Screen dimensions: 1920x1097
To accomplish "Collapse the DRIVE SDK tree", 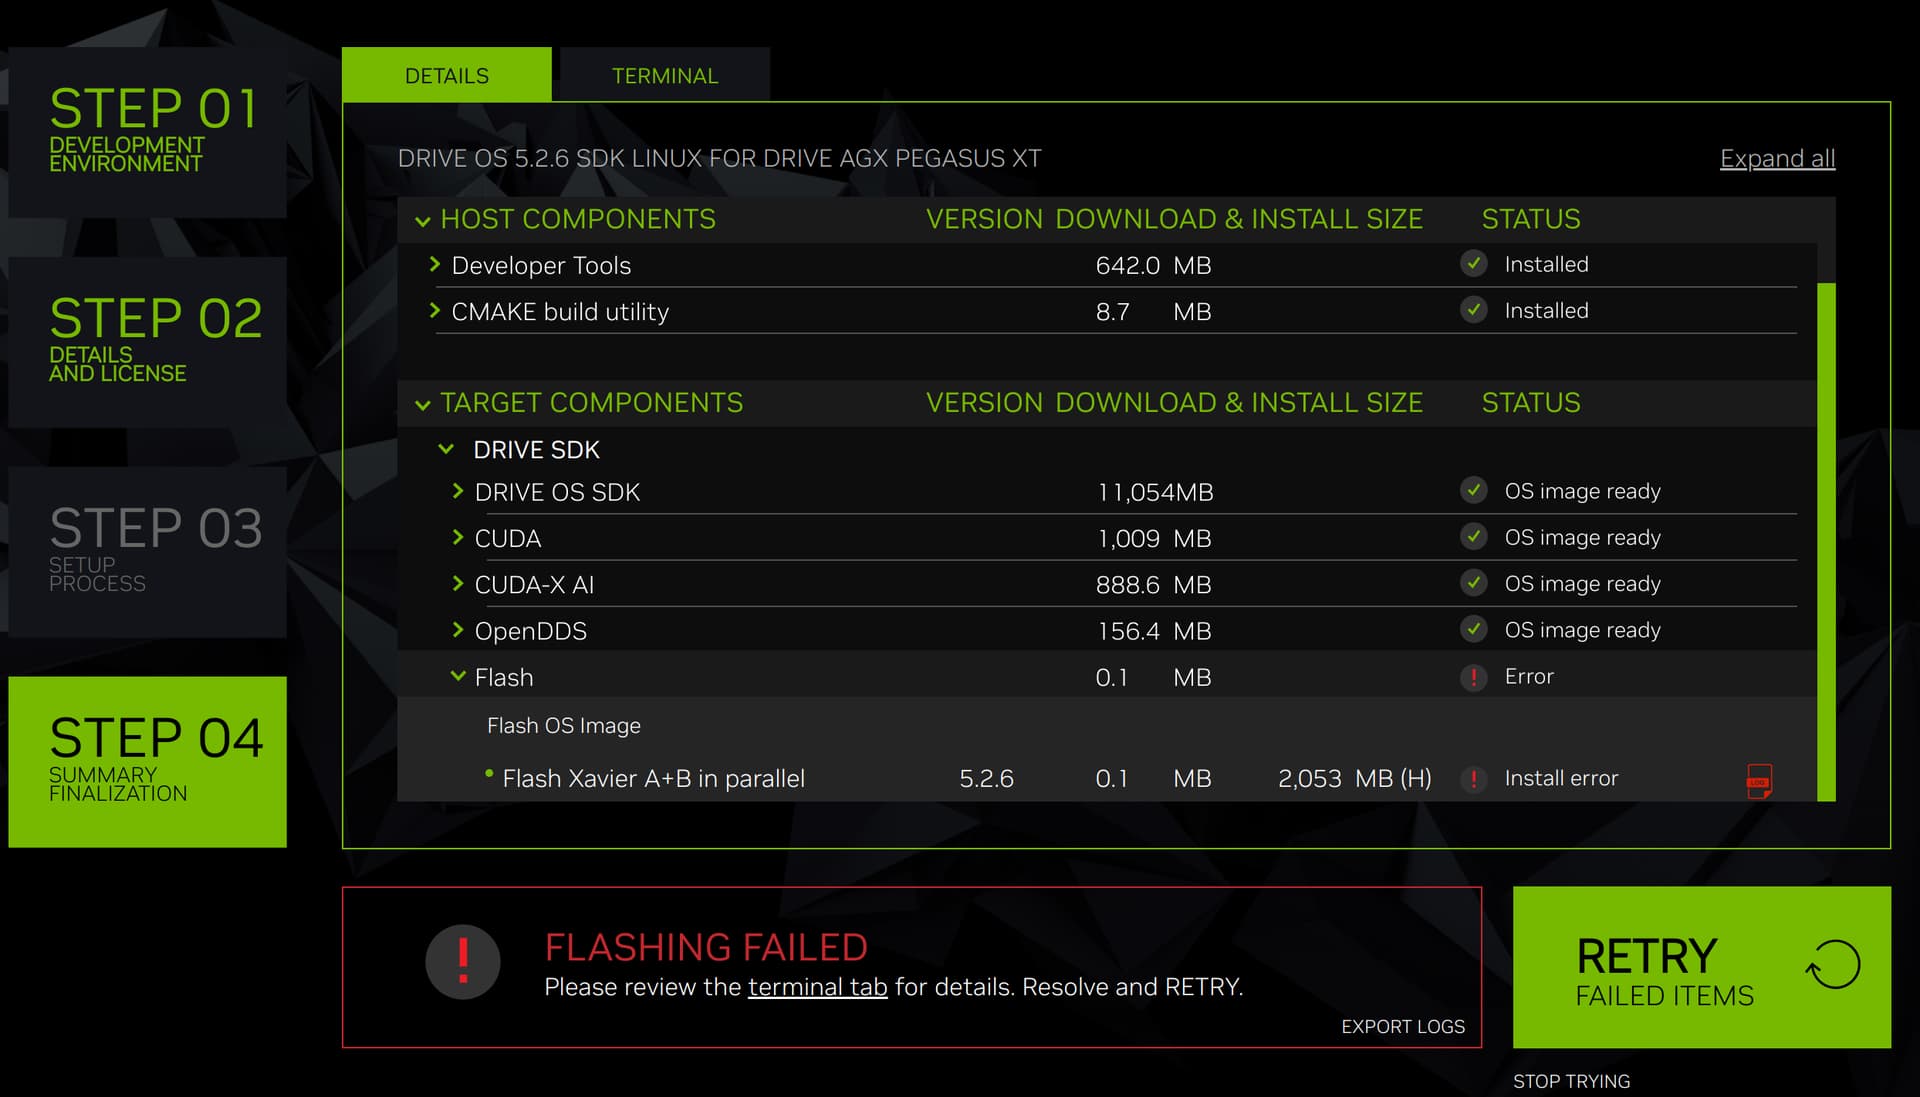I will [x=447, y=449].
